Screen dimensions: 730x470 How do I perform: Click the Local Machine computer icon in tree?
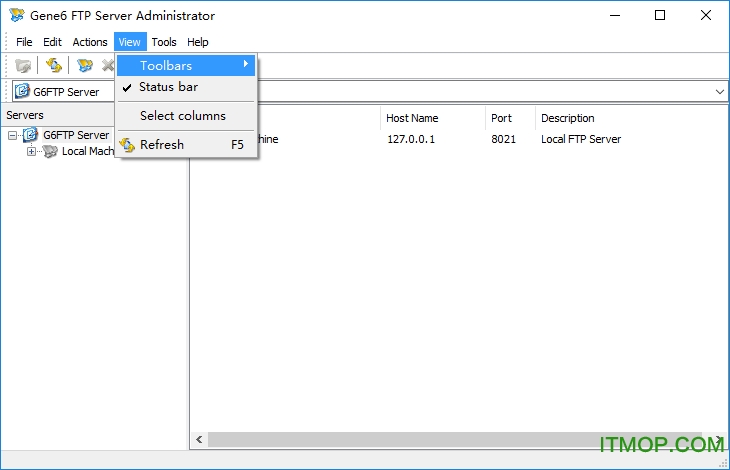tap(50, 151)
